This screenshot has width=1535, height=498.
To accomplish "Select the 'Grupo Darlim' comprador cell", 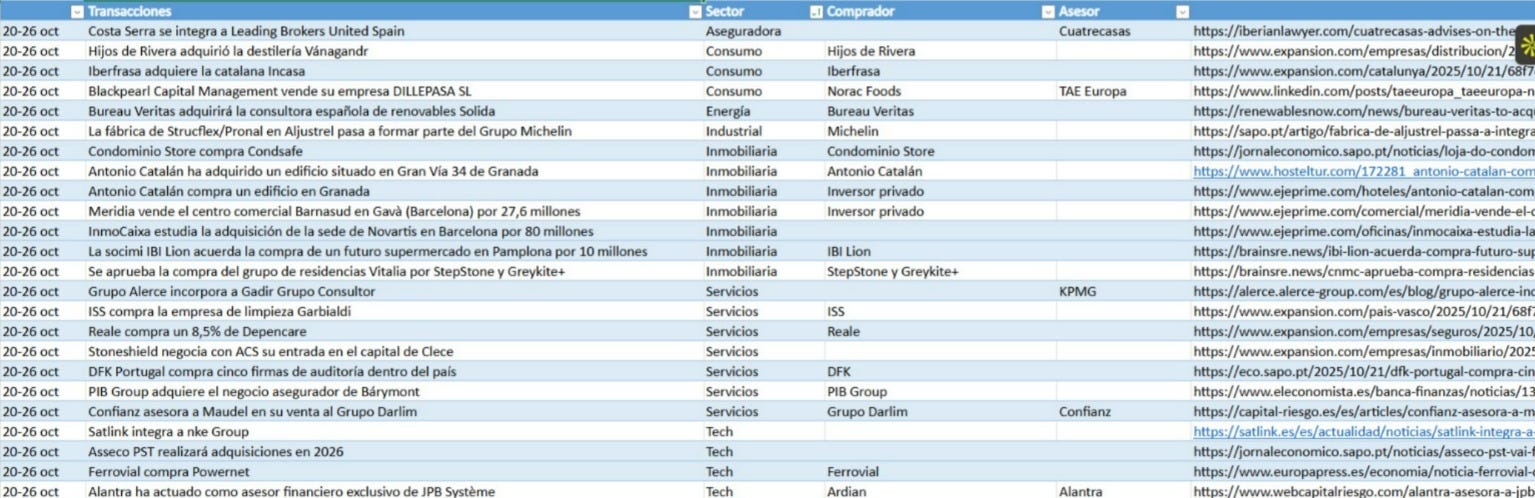I will [940, 411].
